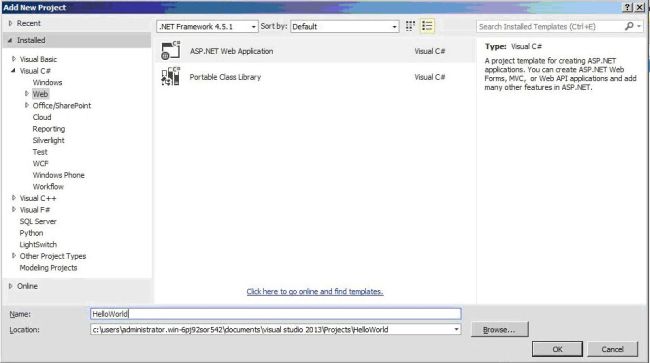Choose the Portable Class Library template

tap(315, 77)
